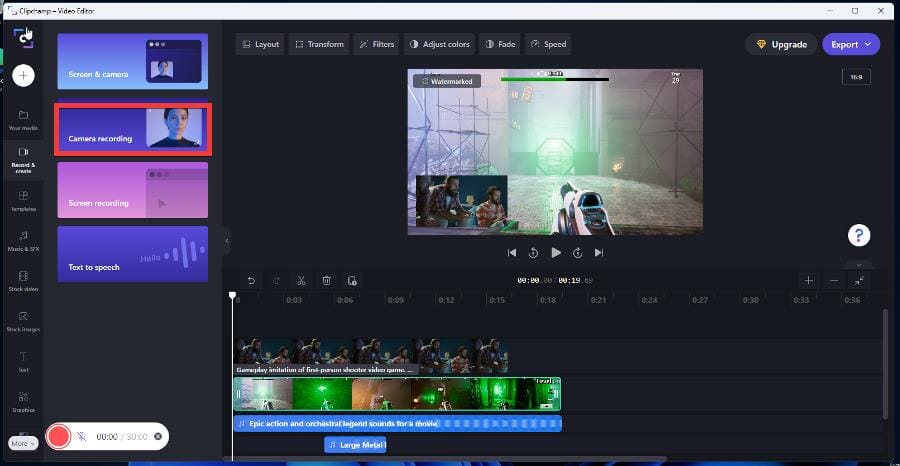Open the Filters toolbar option
Viewport: 900px width, 466px height.
375,44
